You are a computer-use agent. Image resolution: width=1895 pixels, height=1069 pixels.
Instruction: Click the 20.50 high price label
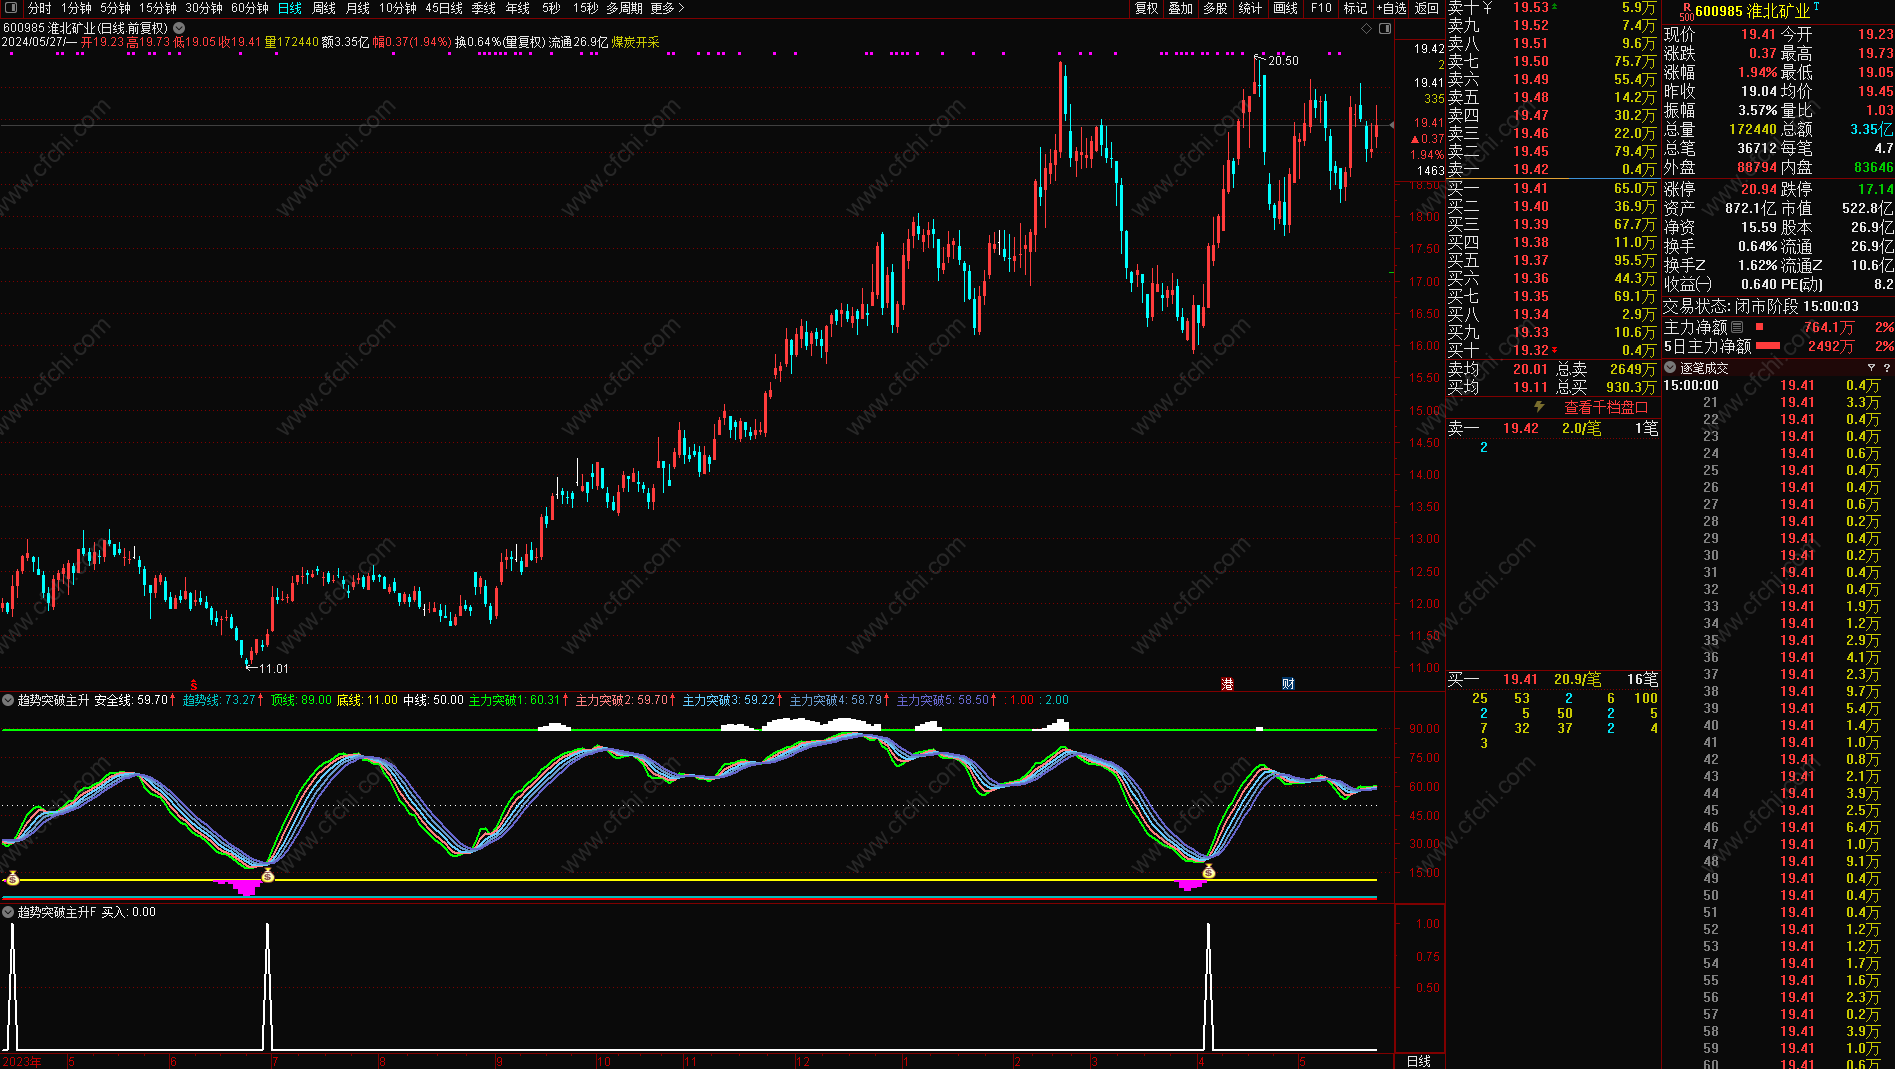click(x=1283, y=61)
